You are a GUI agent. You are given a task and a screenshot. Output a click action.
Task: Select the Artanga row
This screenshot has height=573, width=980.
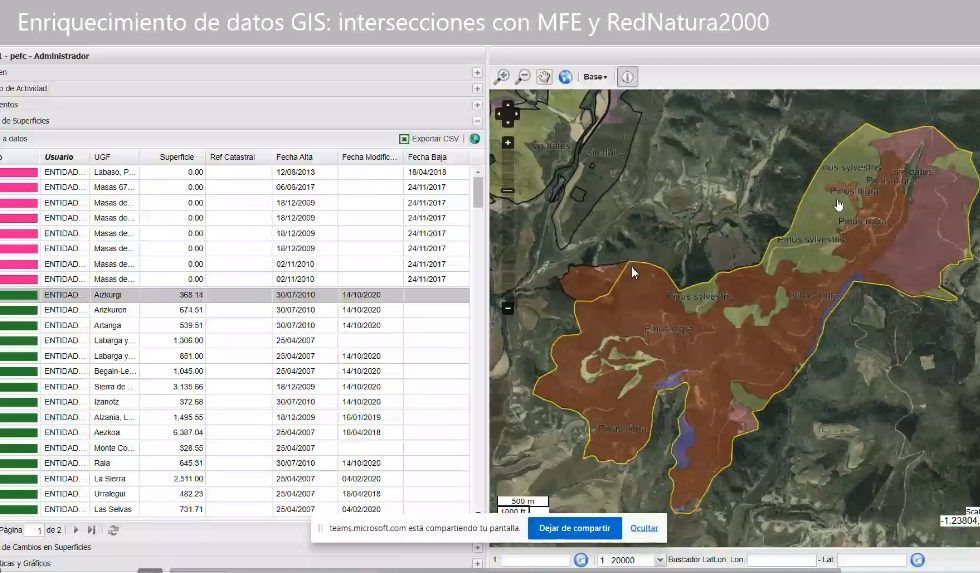point(234,326)
